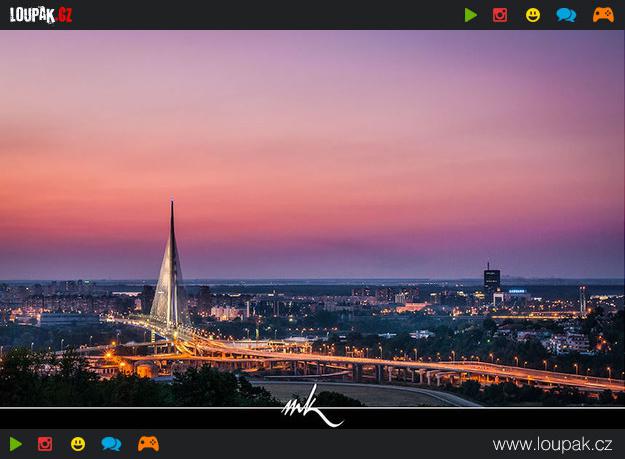Visit the www.loupak.cz footer link

point(552,444)
